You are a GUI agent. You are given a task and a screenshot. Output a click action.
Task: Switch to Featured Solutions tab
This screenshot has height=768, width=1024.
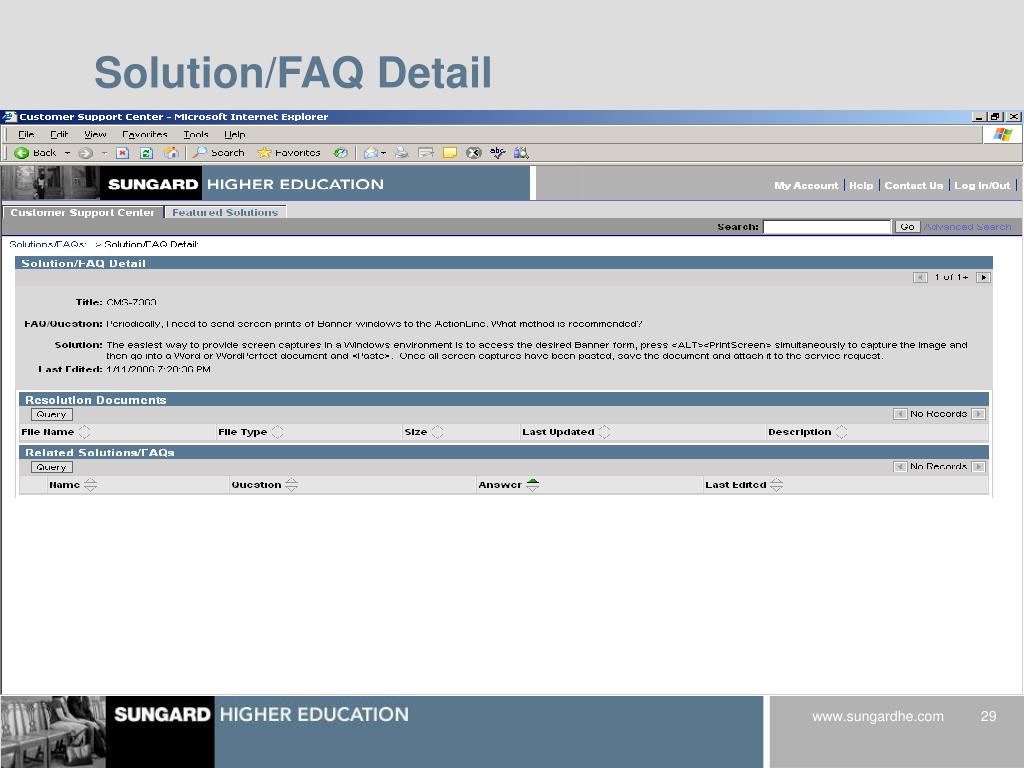[225, 212]
